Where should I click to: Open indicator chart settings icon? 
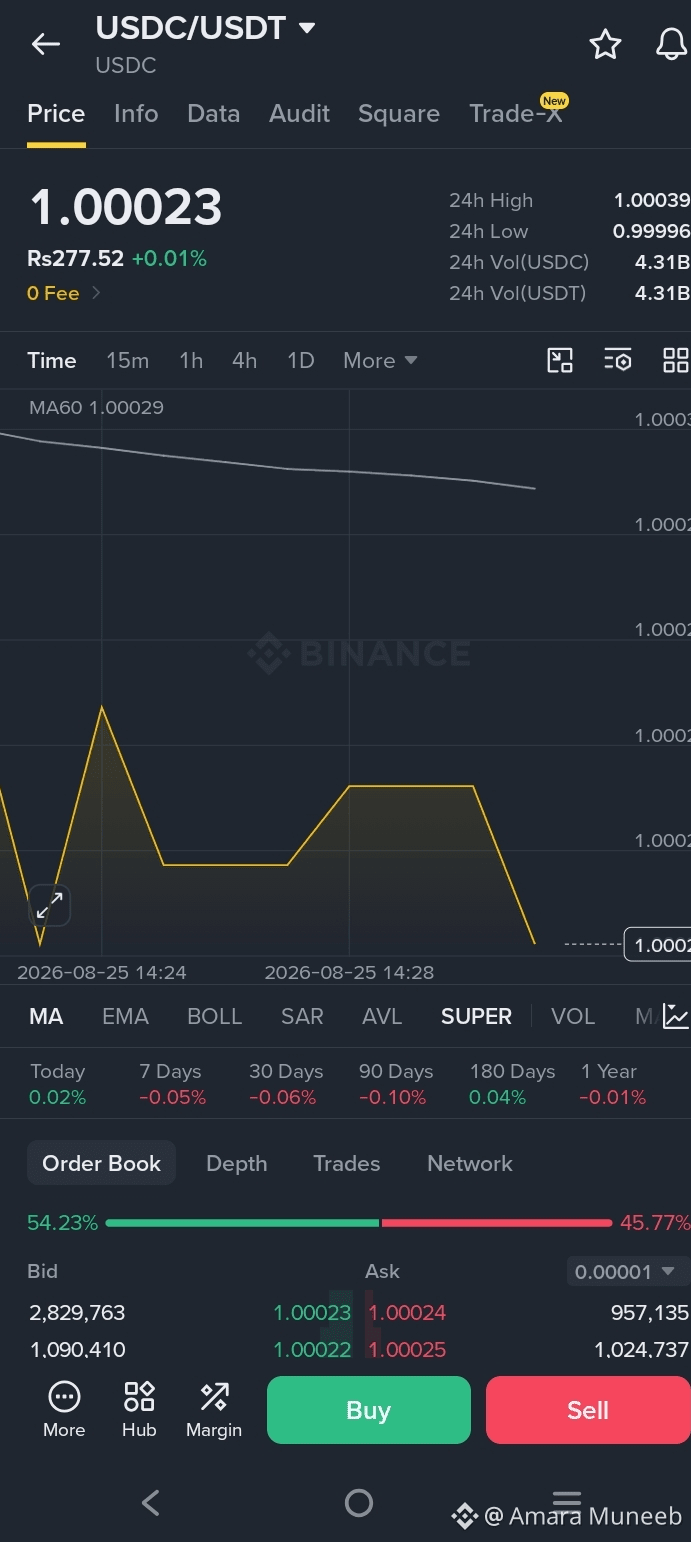tap(676, 1016)
